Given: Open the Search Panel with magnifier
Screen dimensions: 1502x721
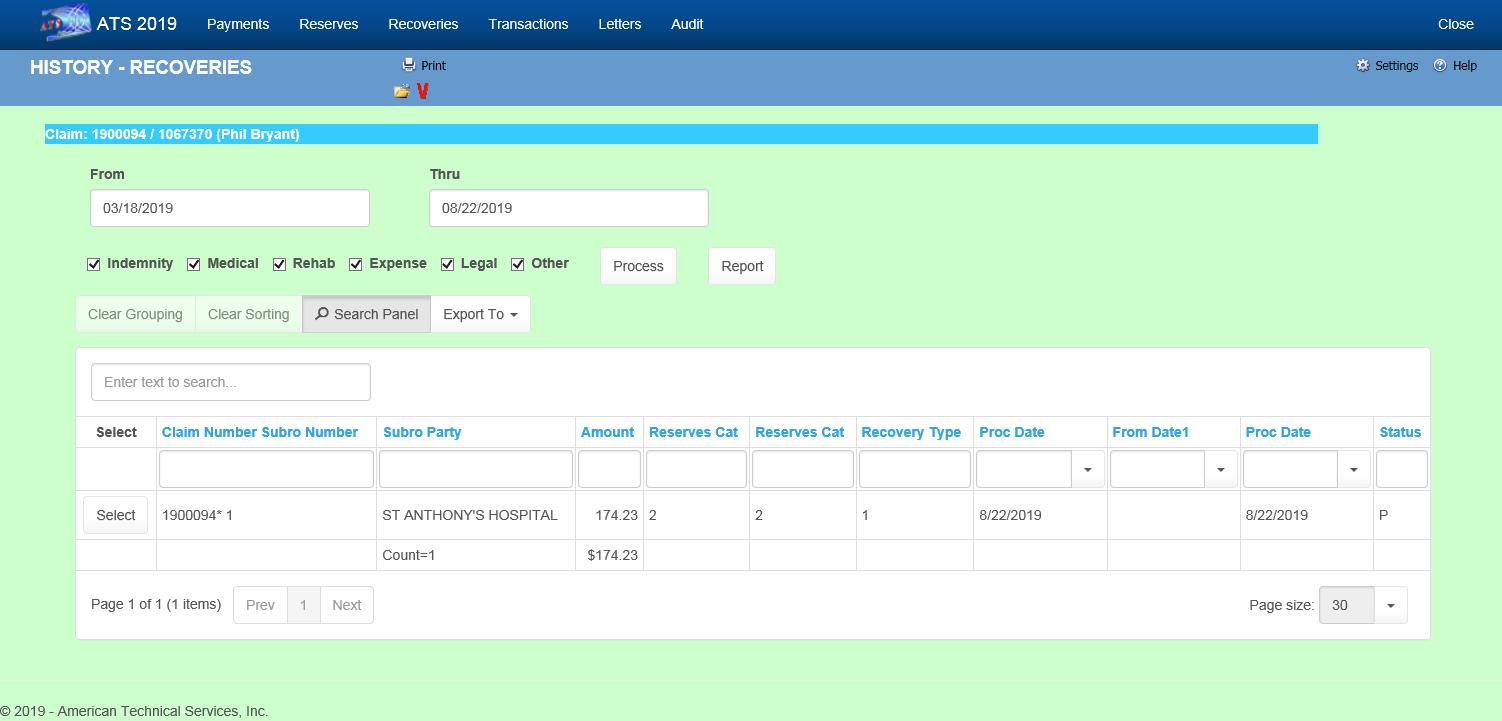Looking at the screenshot, I should (366, 314).
